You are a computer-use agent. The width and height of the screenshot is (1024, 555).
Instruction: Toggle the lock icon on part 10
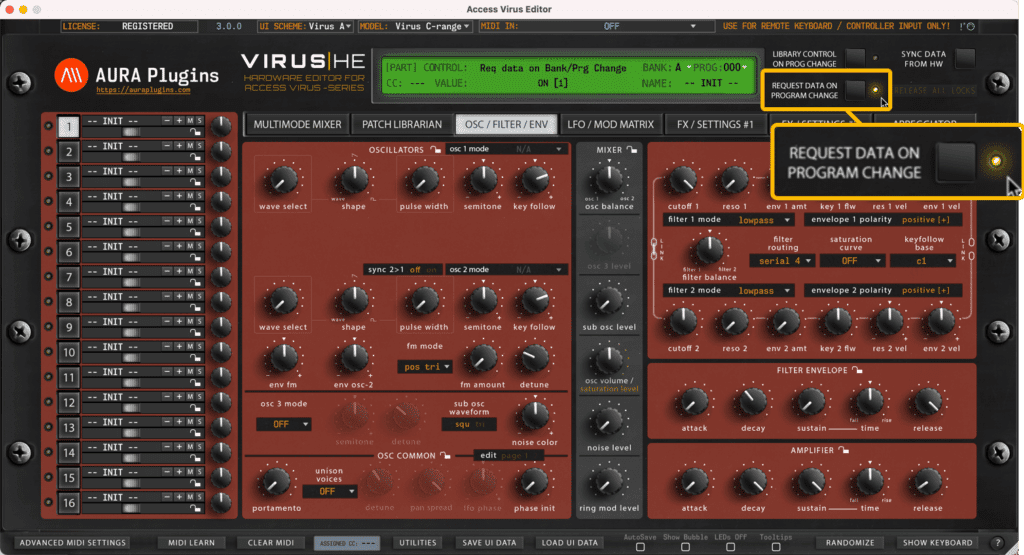coord(195,358)
